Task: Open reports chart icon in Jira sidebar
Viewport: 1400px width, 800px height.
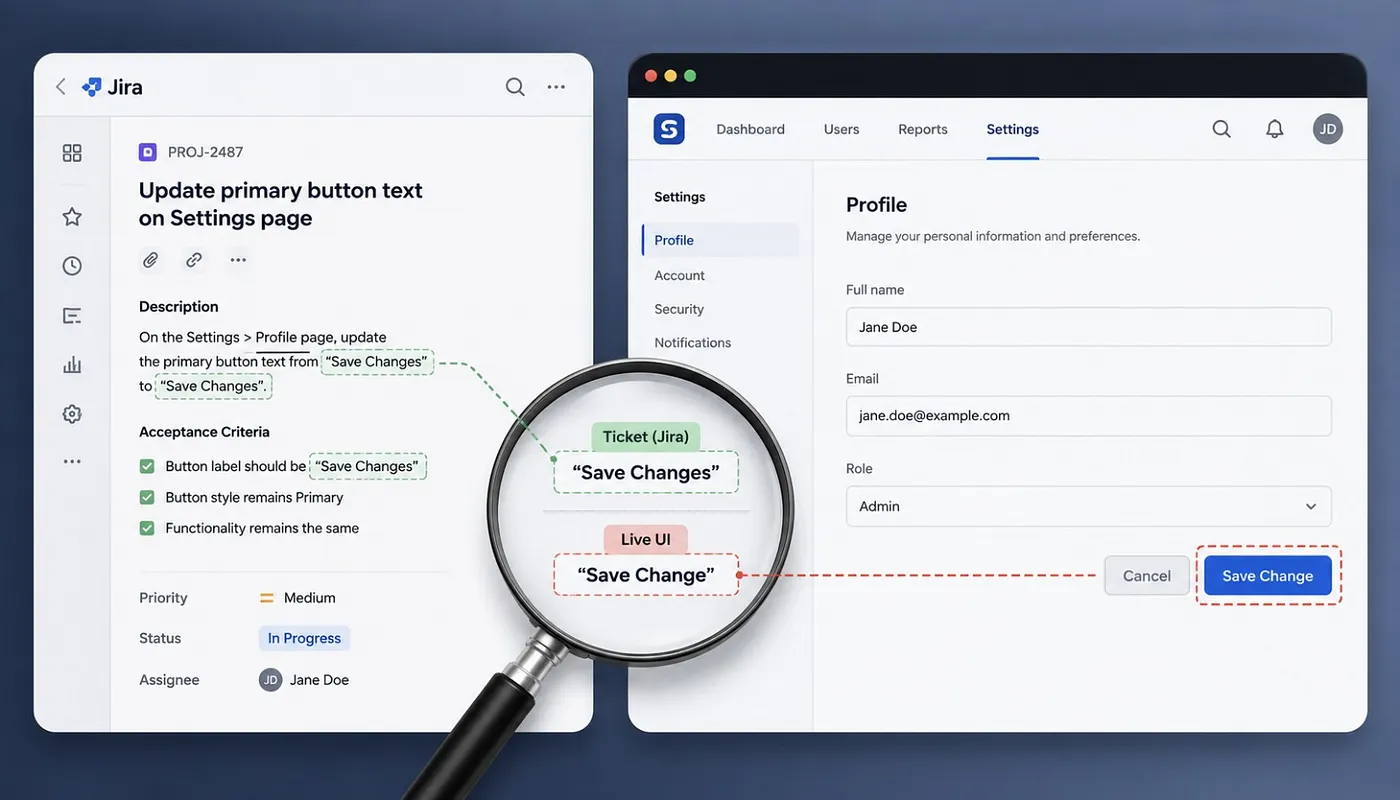Action: click(x=72, y=365)
